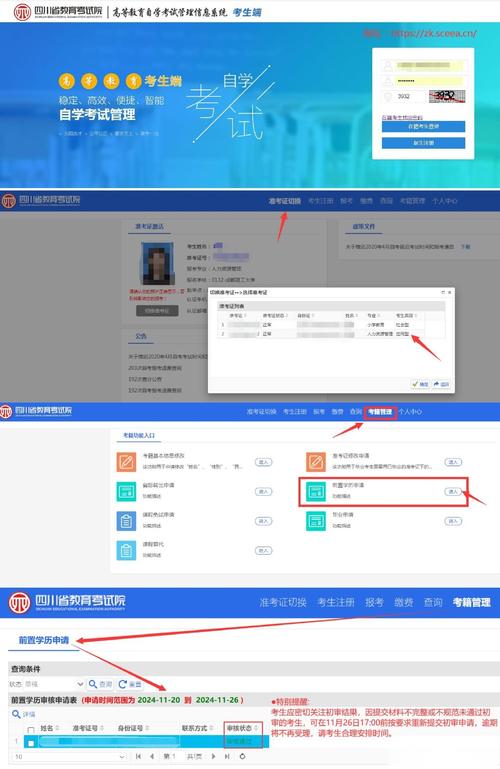Click 进入 button for 课程免试申请
The width and height of the screenshot is (500, 769).
click(263, 521)
